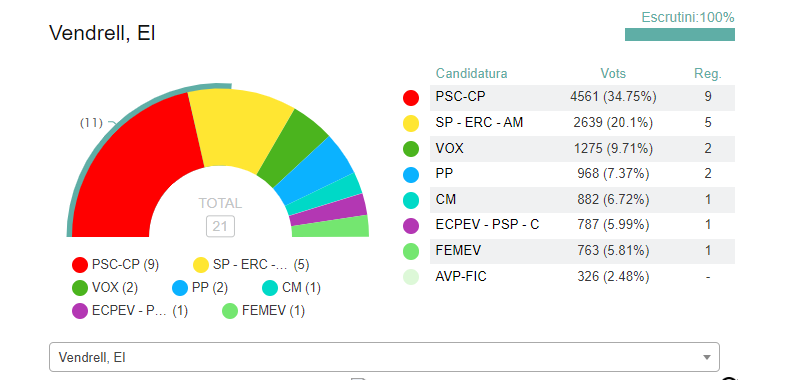Click the red PSC-CP legend circle
Viewport: 801px width, 380px height.
80,265
